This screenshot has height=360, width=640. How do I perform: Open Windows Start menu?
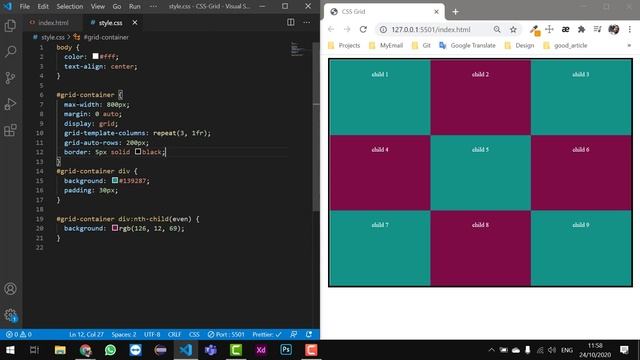tap(10, 350)
